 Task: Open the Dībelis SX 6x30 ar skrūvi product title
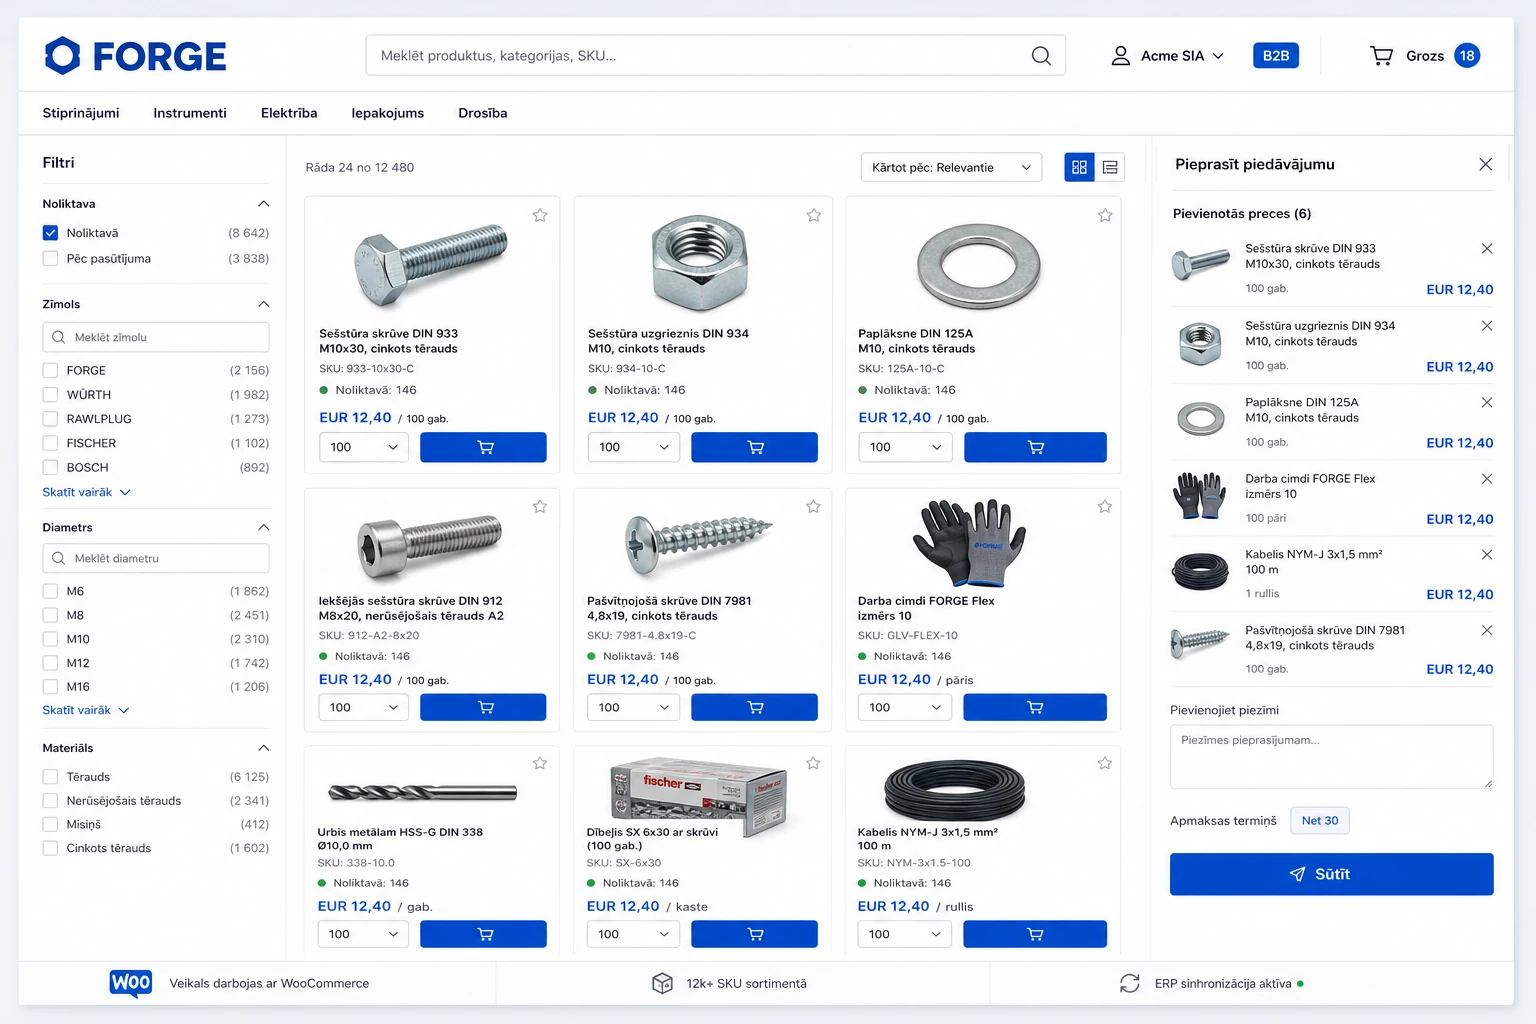tap(652, 838)
